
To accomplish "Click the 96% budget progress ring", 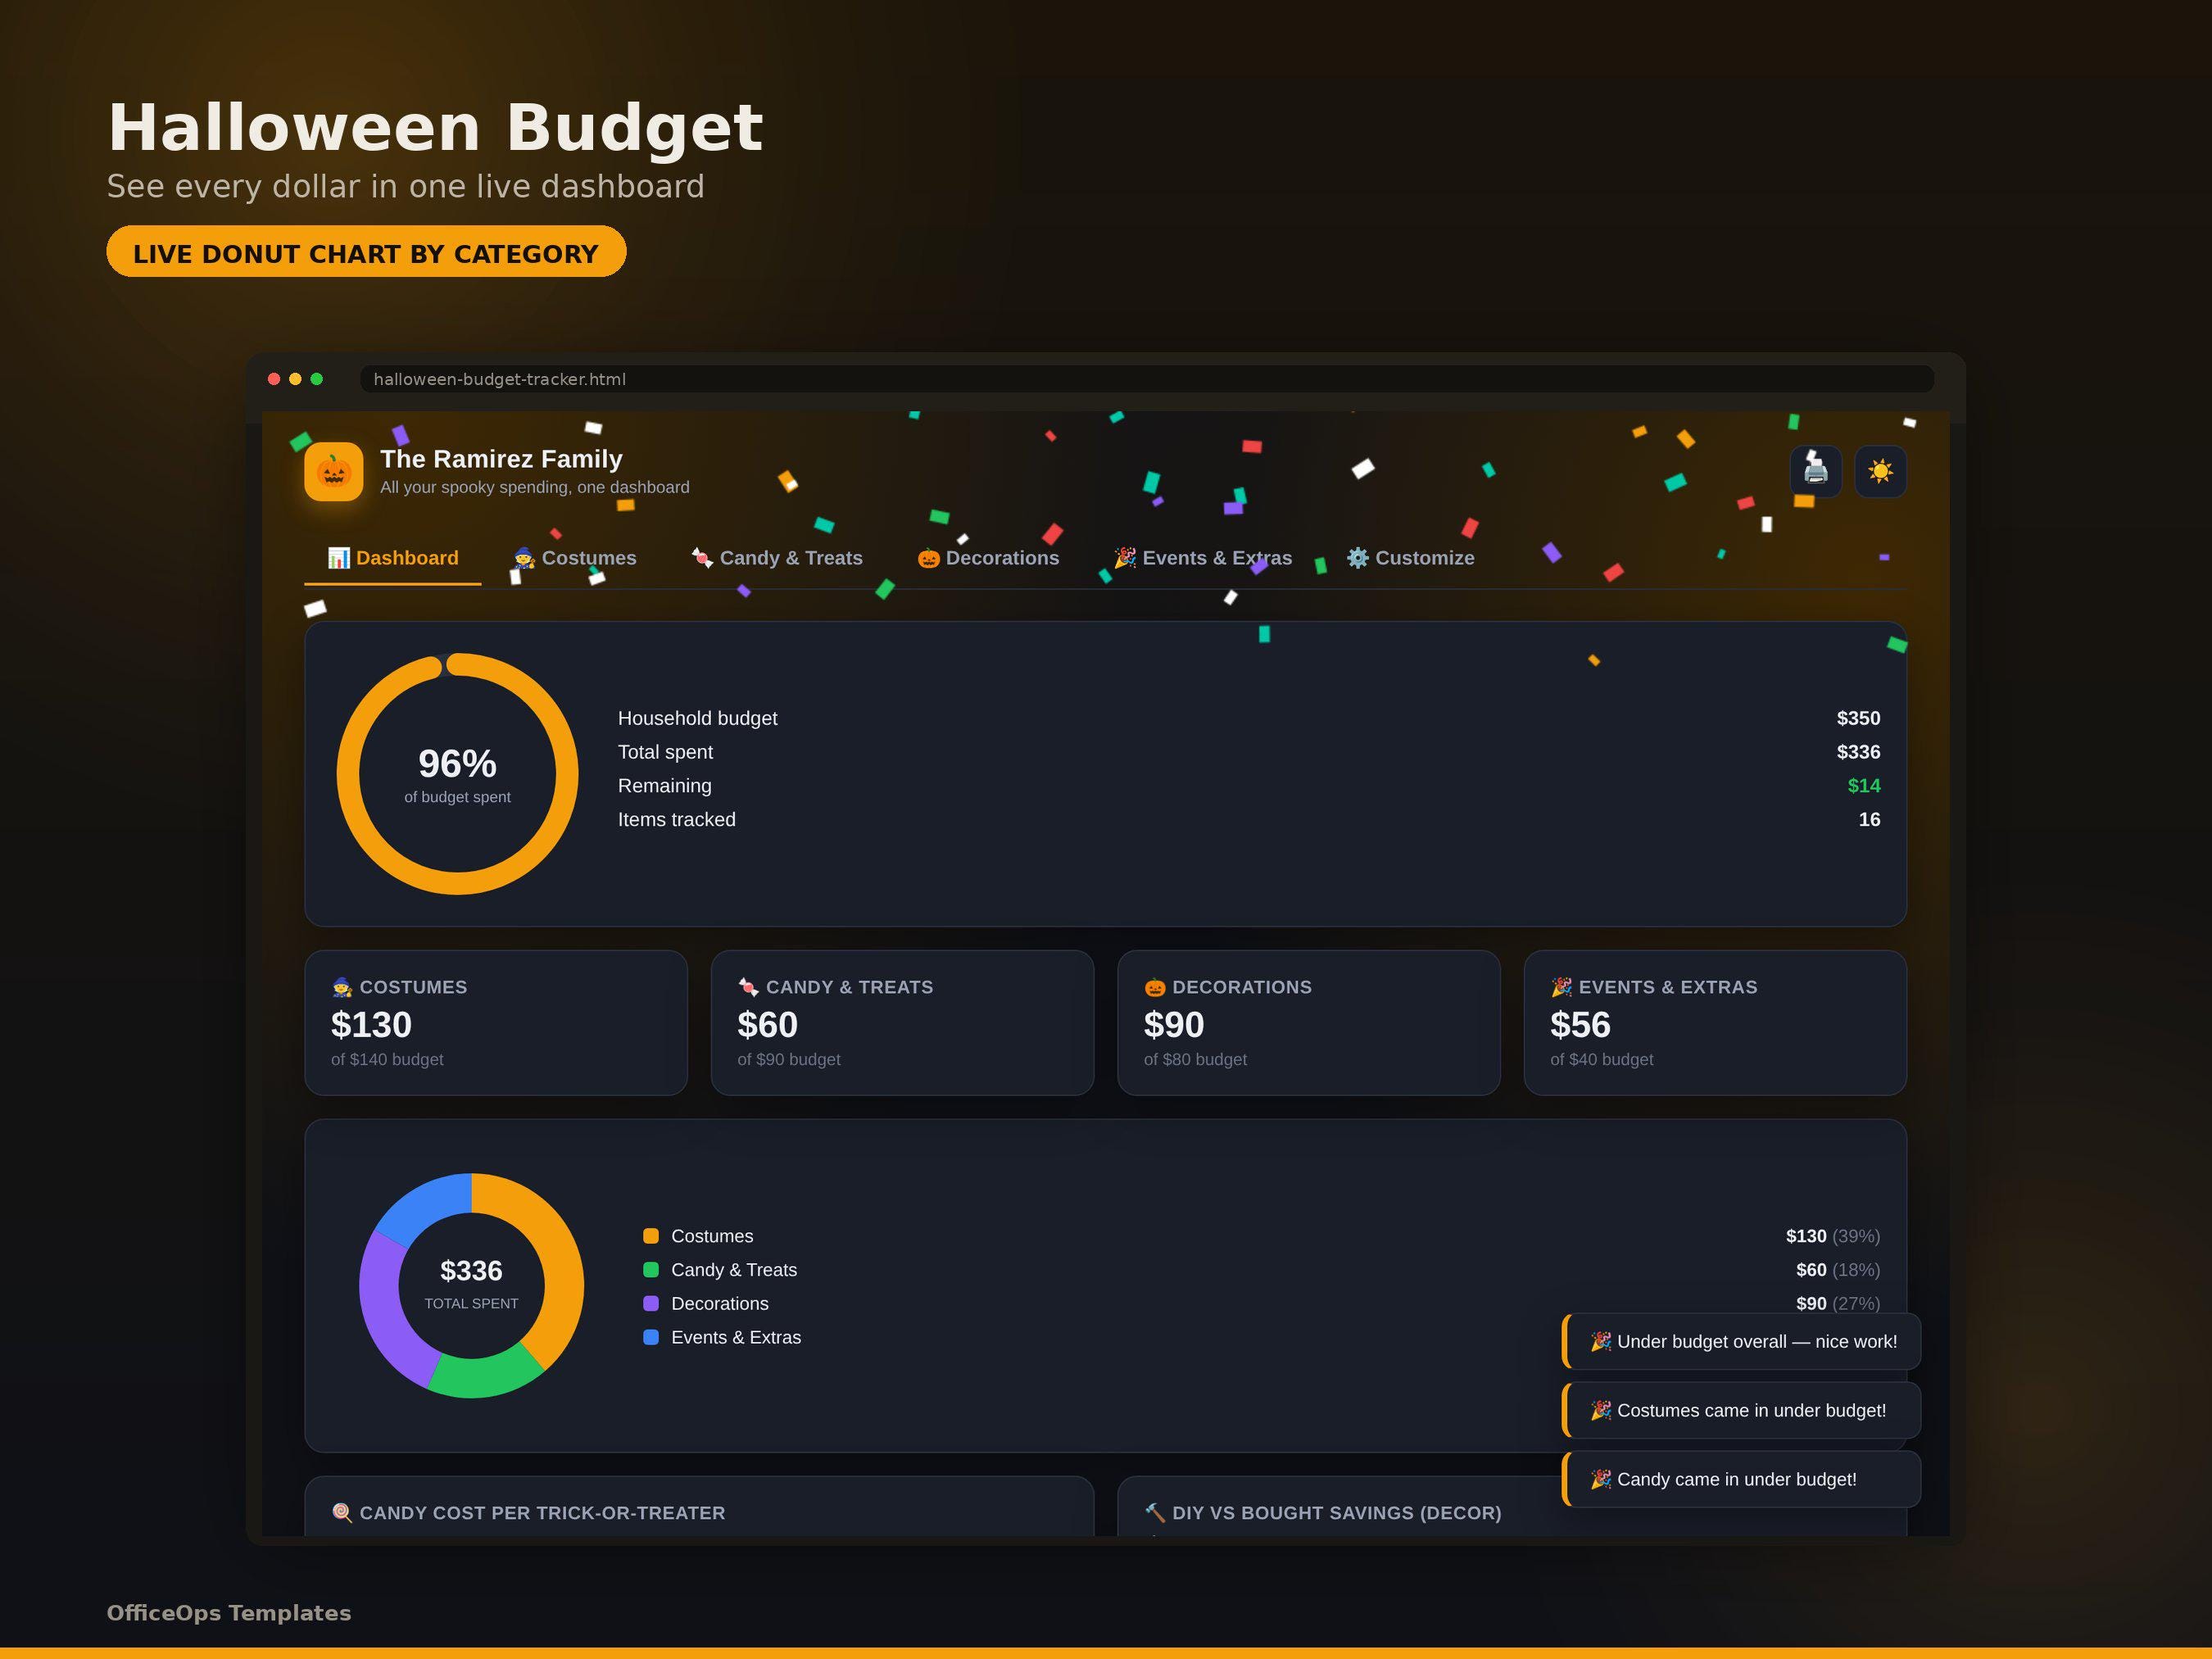I will 457,774.
